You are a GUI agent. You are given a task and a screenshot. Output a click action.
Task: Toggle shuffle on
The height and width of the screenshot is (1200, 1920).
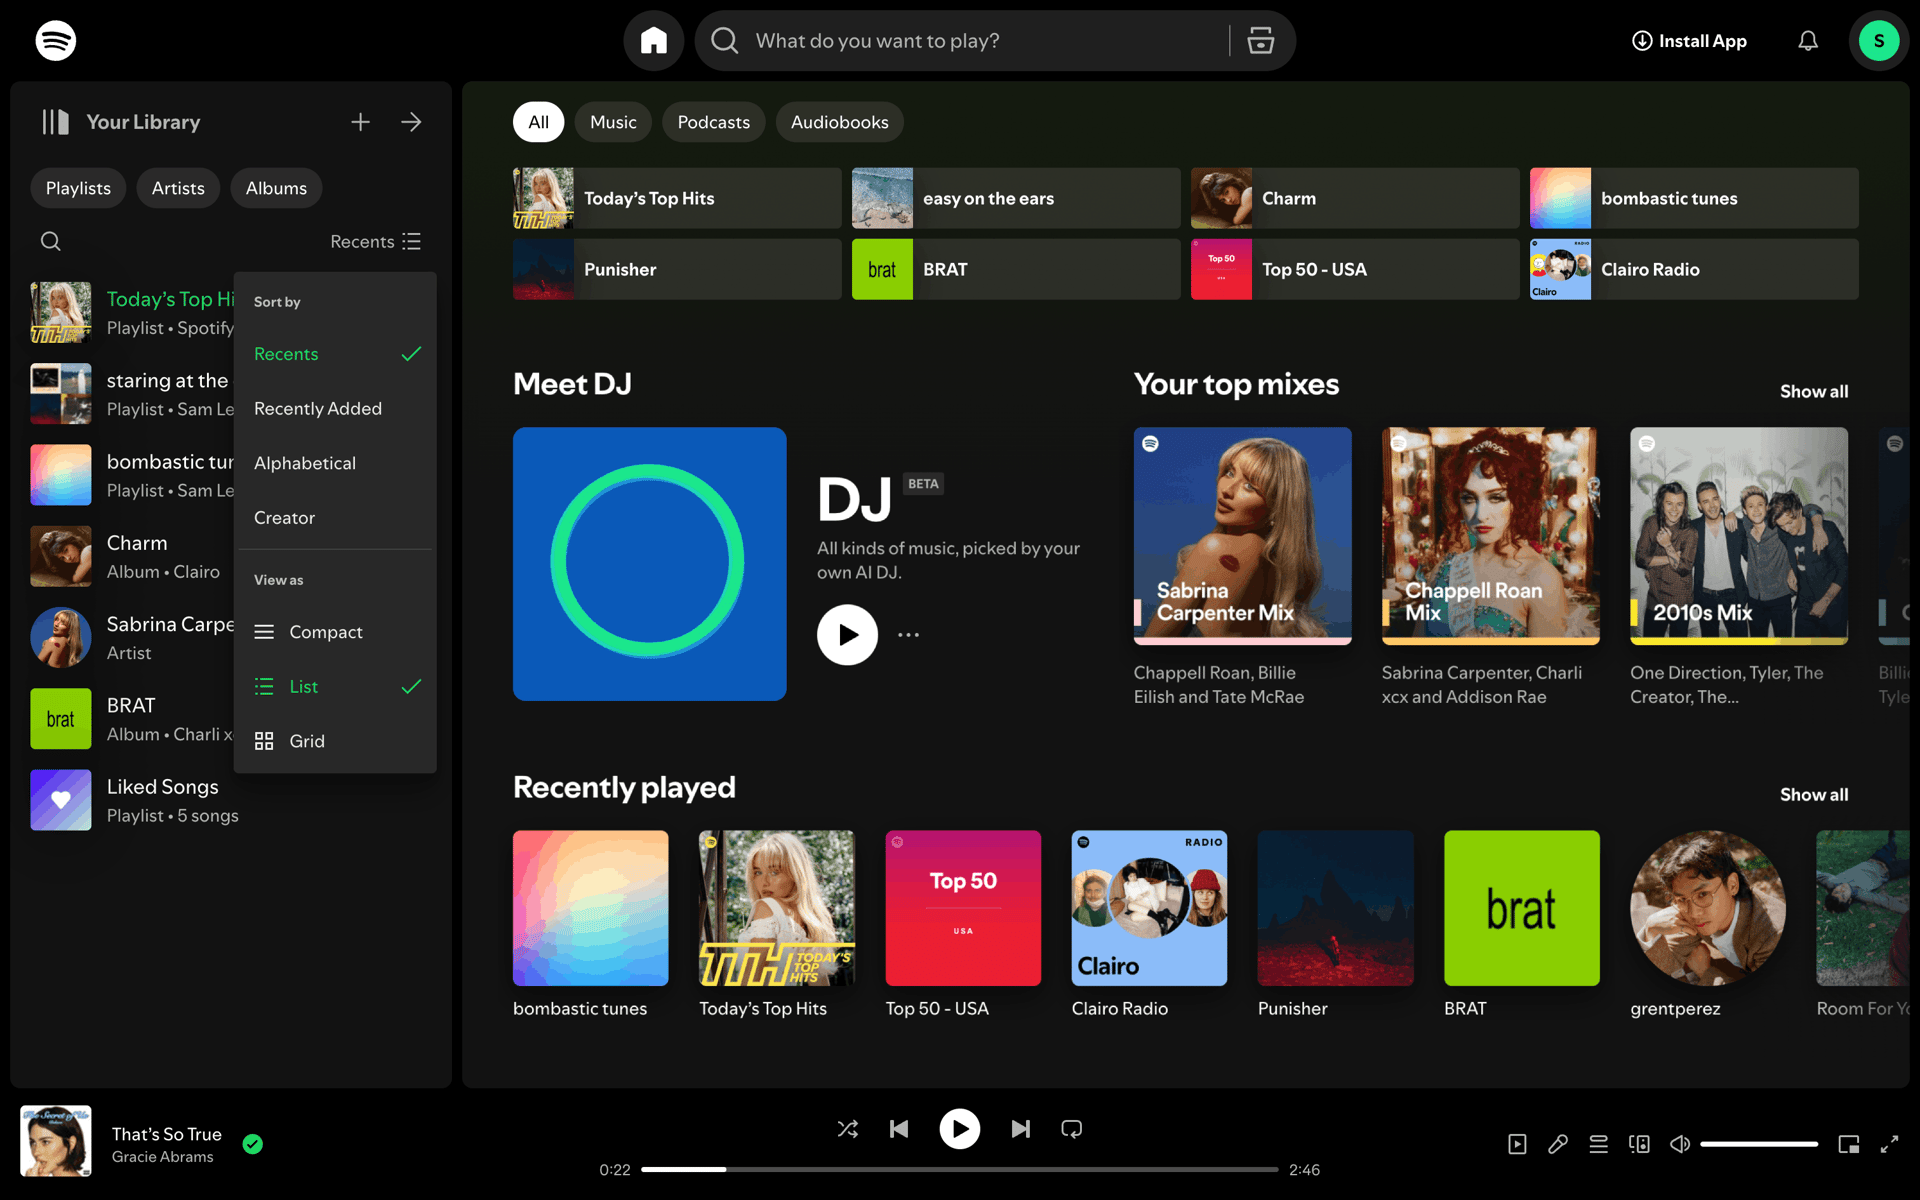pyautogui.click(x=847, y=1129)
